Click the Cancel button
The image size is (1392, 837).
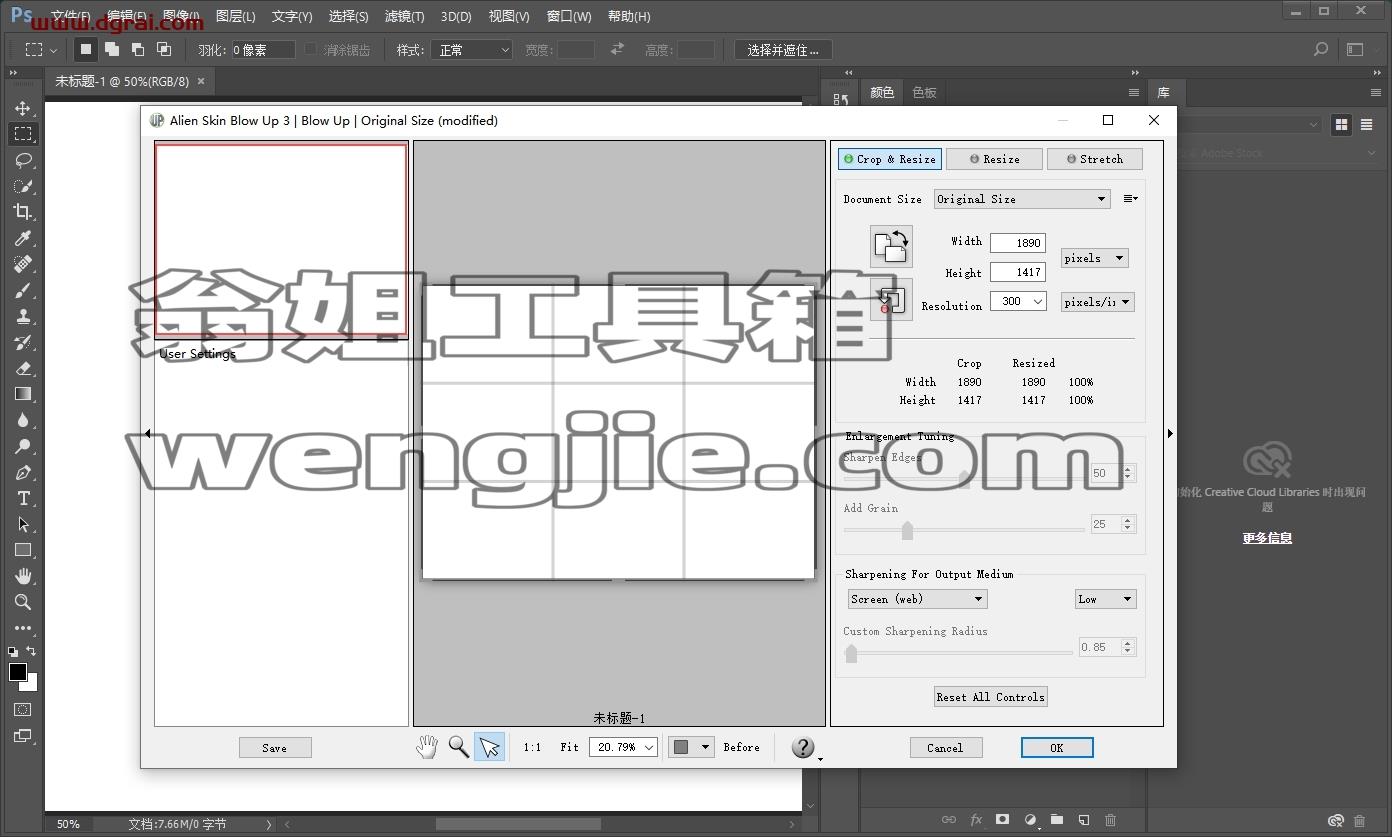946,748
